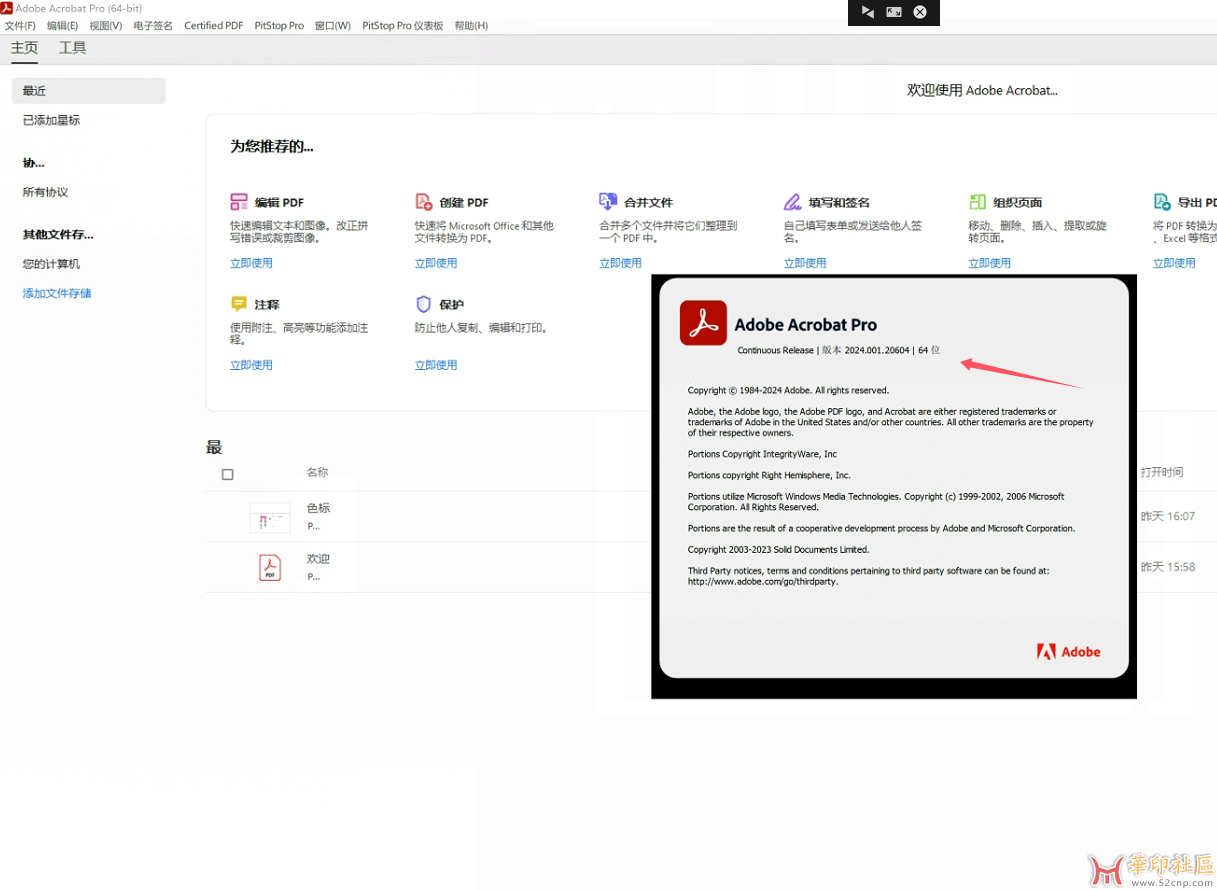Select the 欢迎 file name in the recent list
The image size is (1217, 890).
(318, 559)
